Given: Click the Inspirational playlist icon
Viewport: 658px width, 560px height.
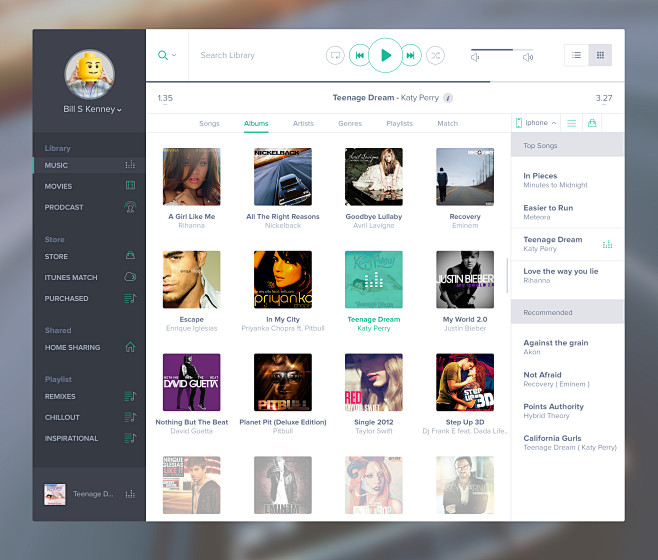Looking at the screenshot, I should coord(131,438).
